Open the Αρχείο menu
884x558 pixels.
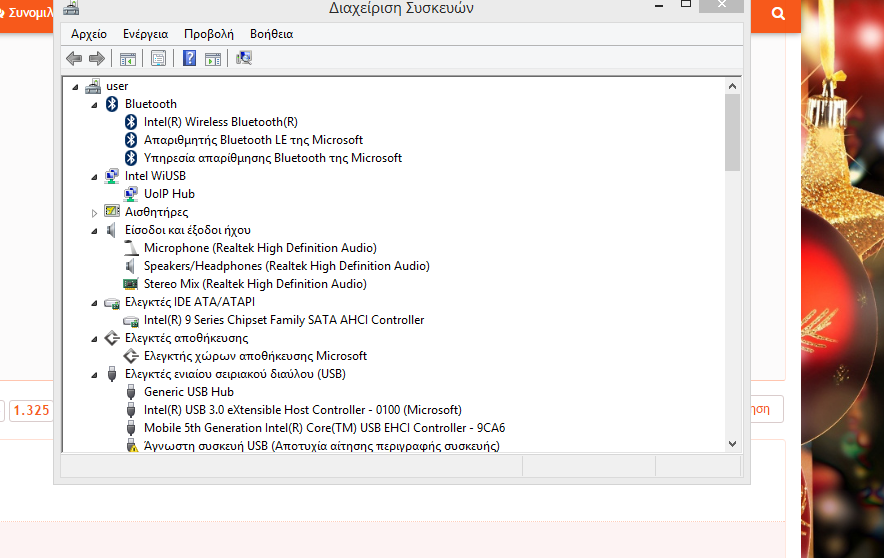[x=88, y=34]
